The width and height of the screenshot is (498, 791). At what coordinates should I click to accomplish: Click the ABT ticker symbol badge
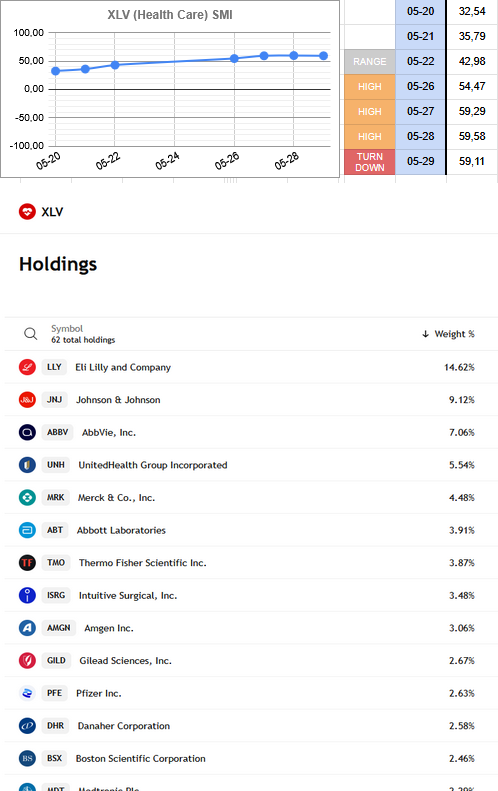[55, 530]
